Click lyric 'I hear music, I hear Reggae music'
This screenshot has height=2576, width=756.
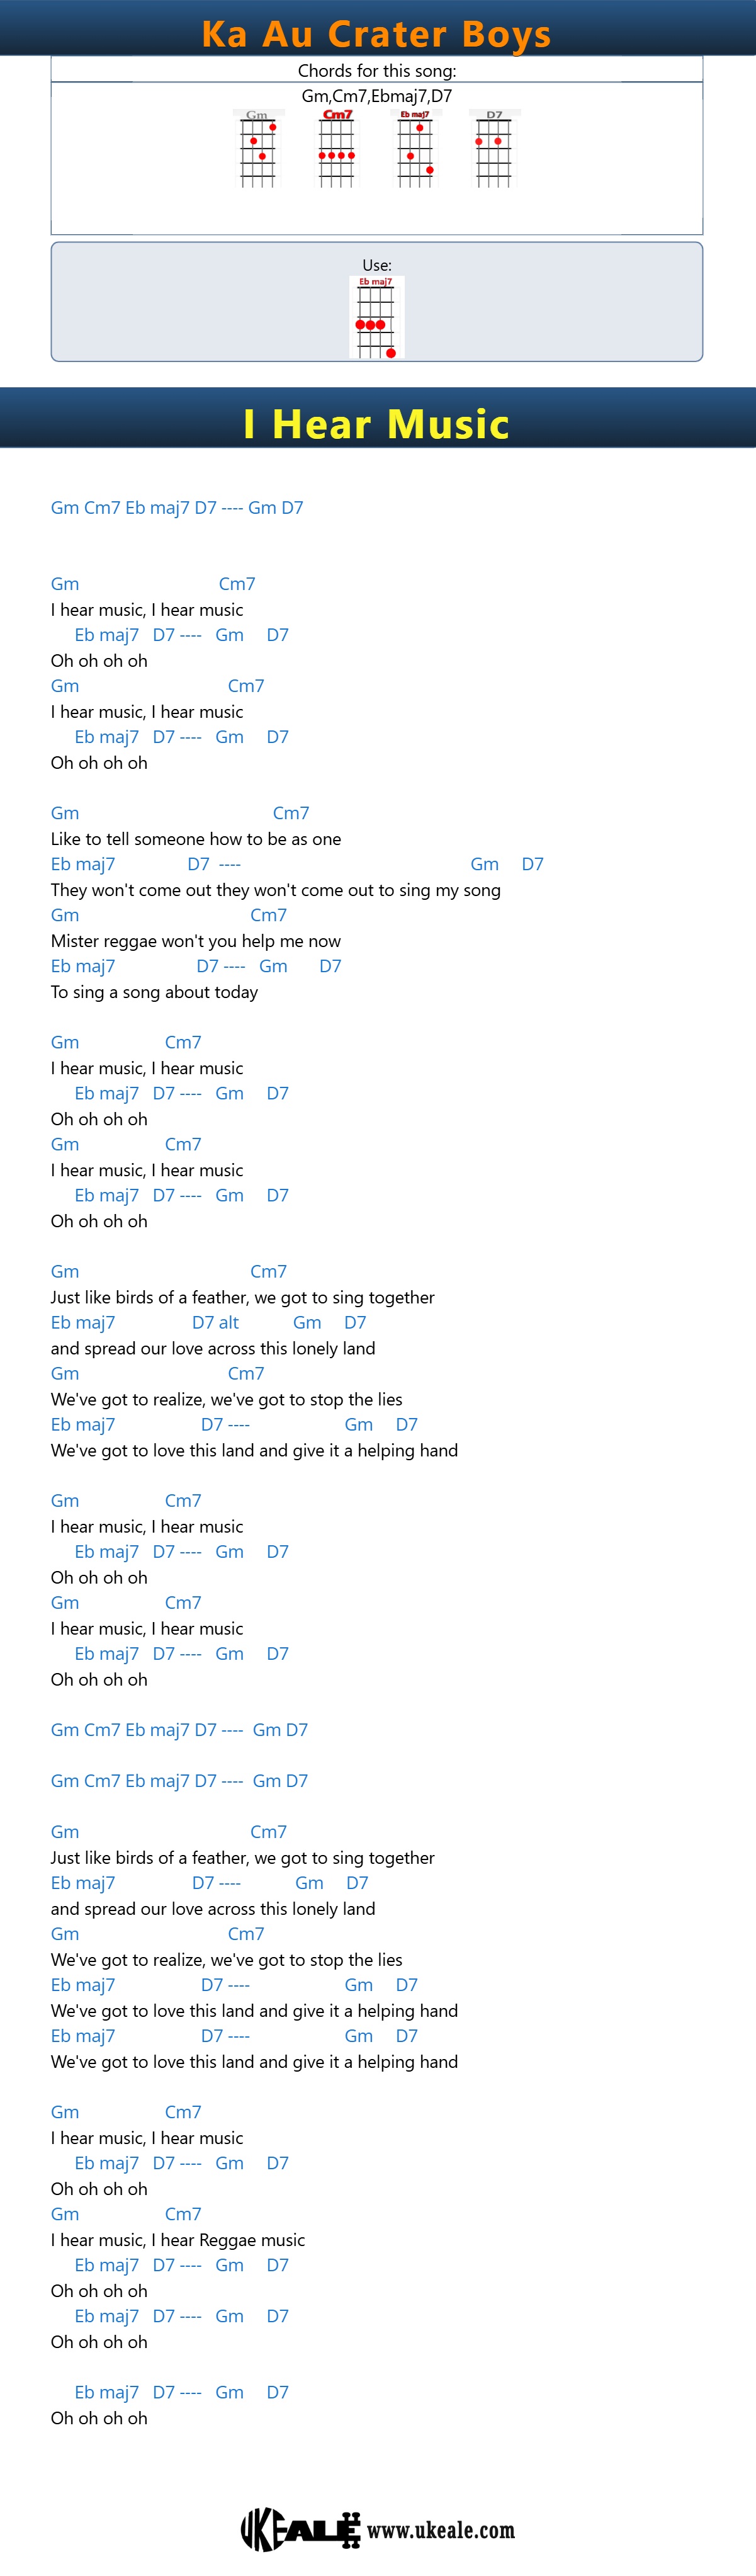(x=178, y=2240)
